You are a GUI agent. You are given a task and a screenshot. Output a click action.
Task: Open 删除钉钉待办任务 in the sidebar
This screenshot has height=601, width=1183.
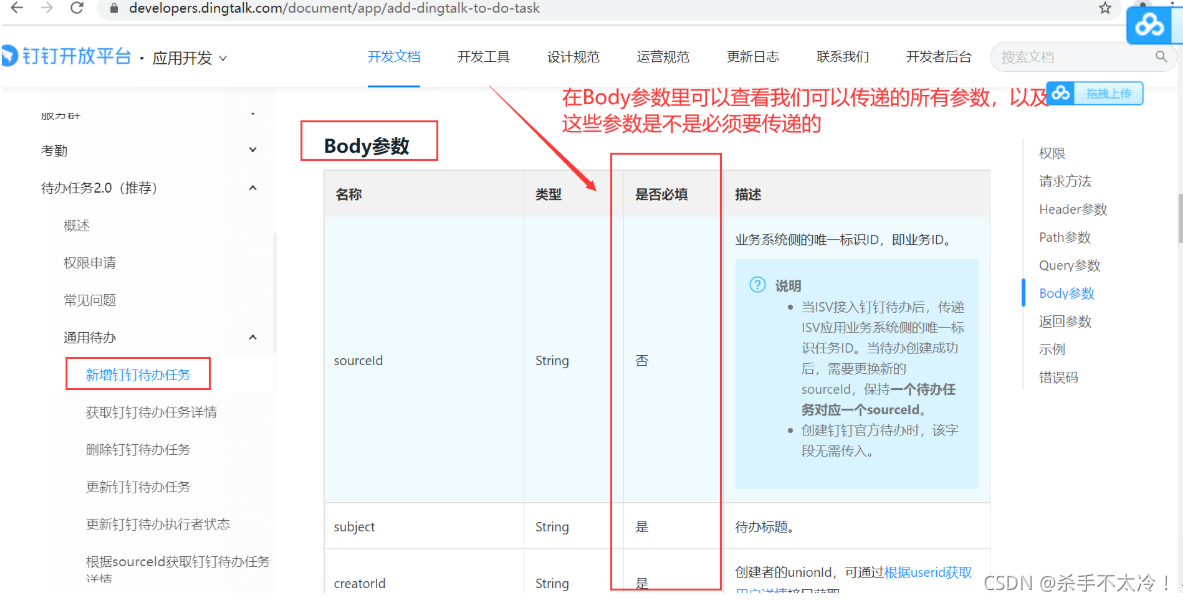[139, 449]
